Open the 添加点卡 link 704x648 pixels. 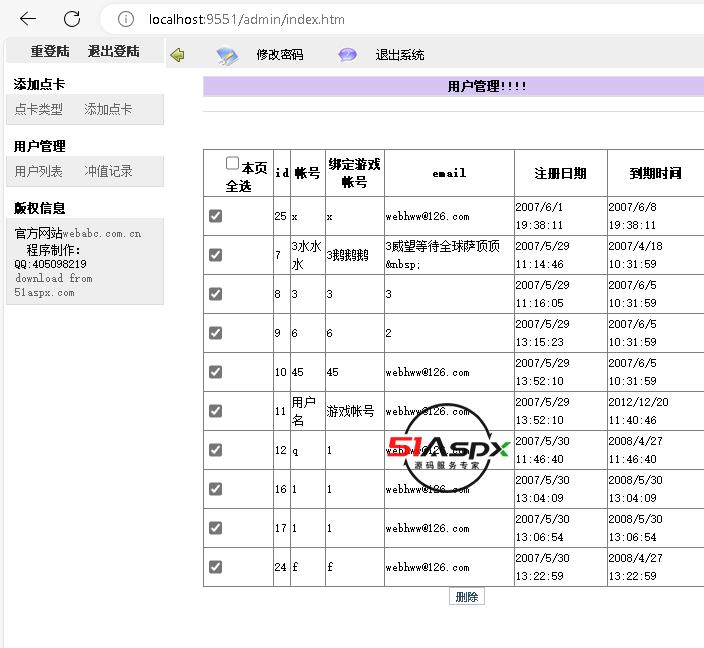coord(108,109)
